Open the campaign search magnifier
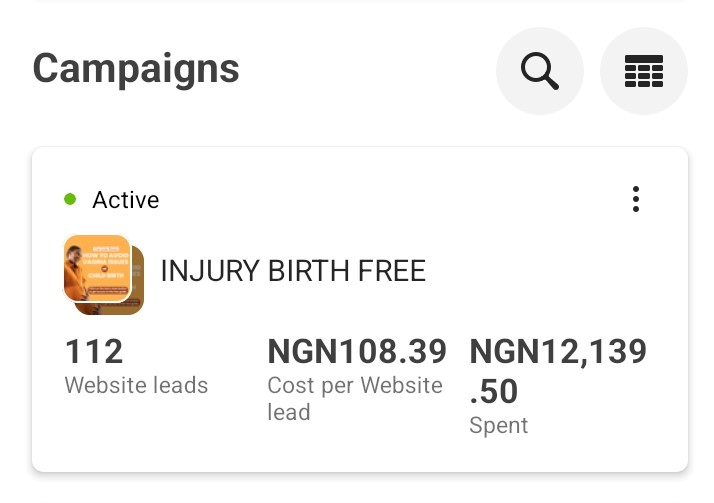The height and width of the screenshot is (503, 714). pyautogui.click(x=540, y=71)
